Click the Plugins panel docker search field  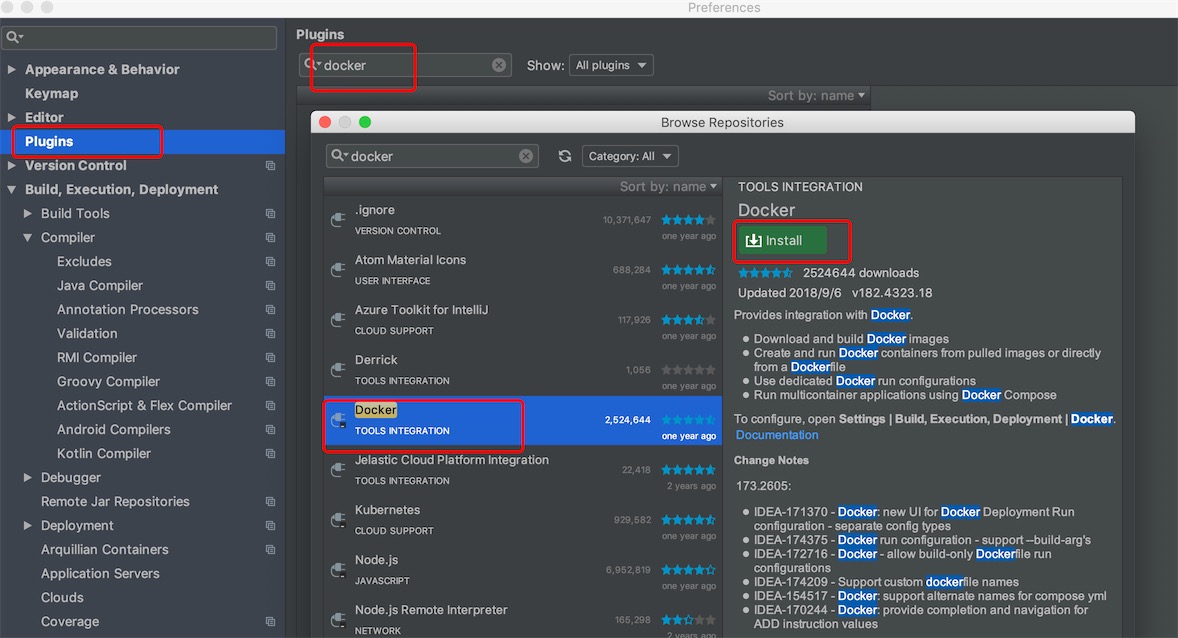click(406, 65)
